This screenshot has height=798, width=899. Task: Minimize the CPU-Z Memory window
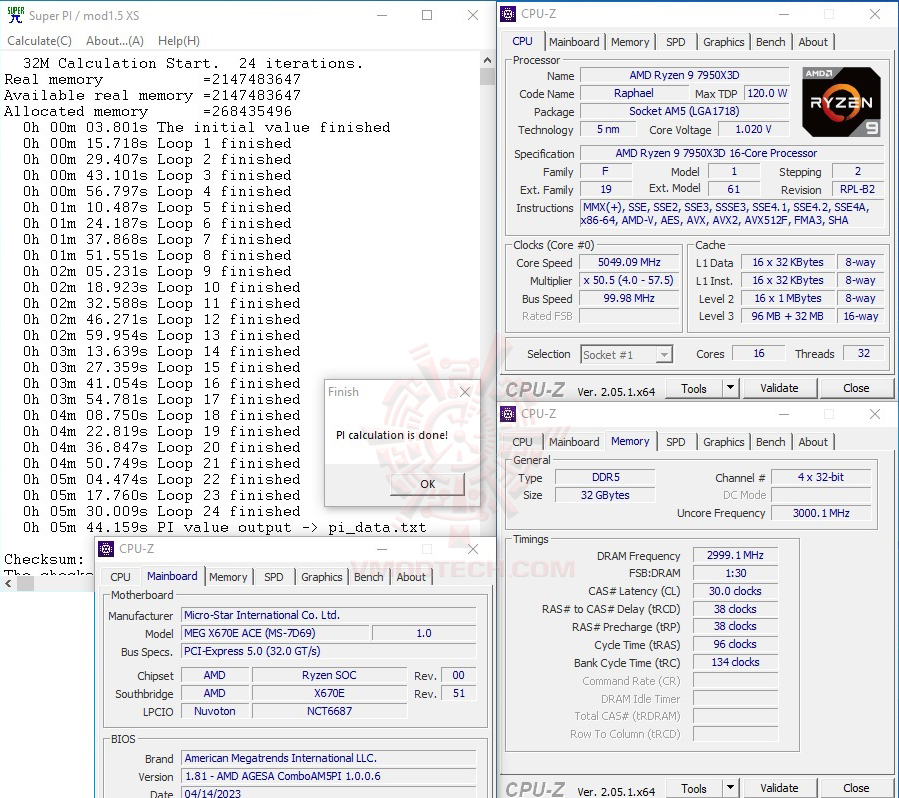pos(784,414)
